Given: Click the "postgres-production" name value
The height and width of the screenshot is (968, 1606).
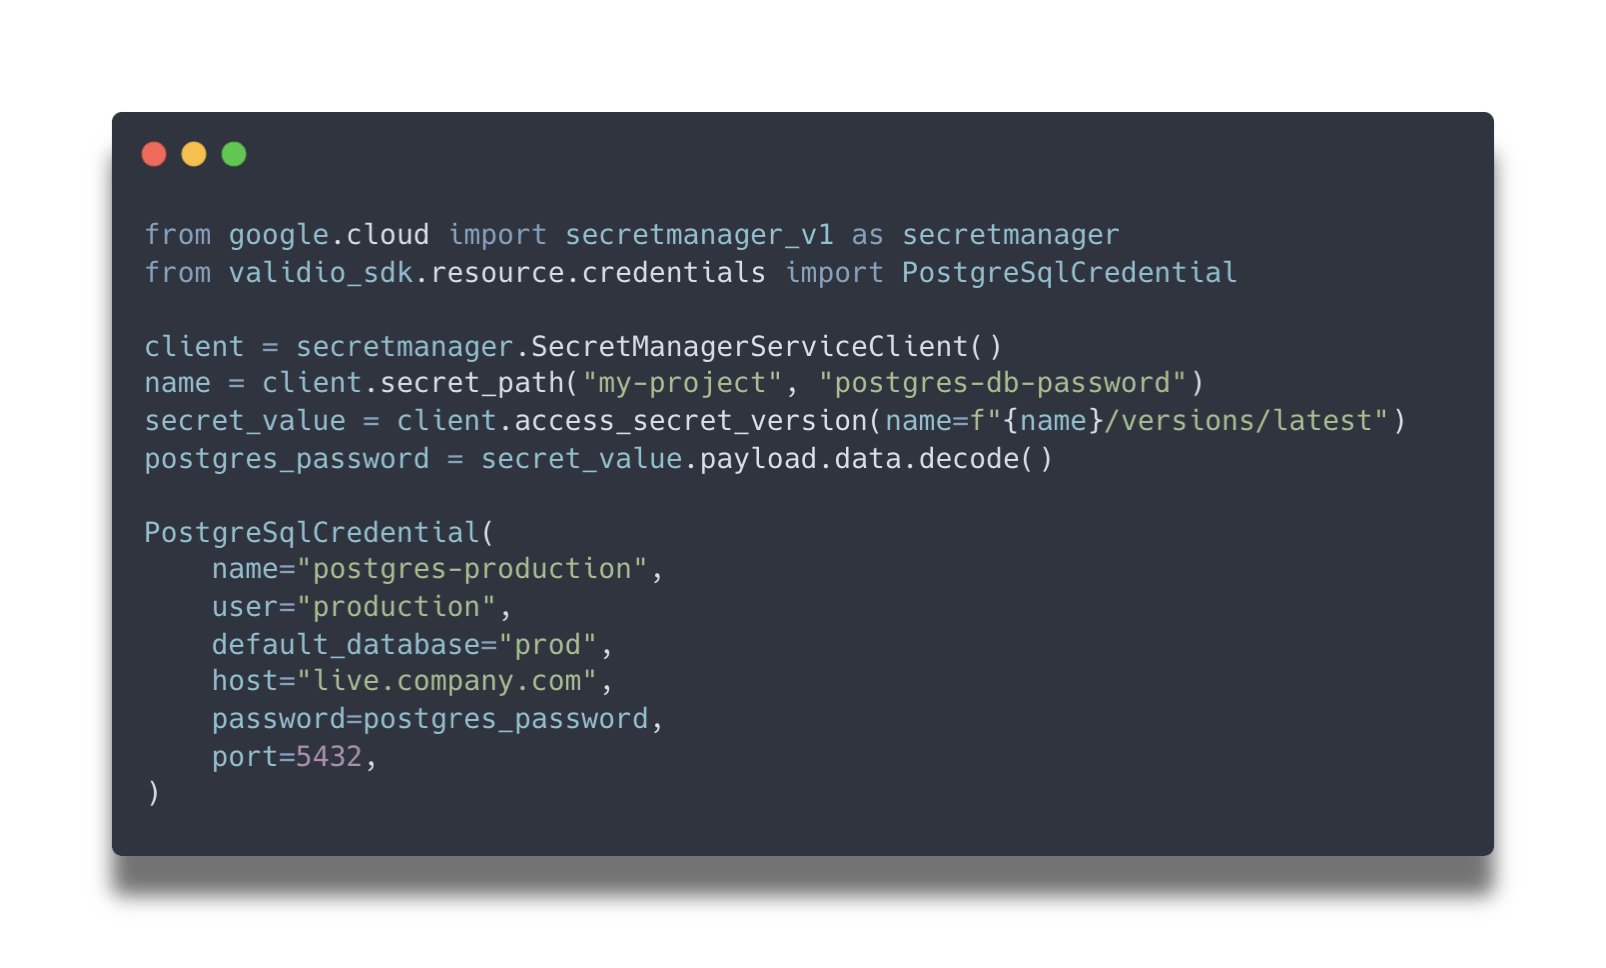Looking at the screenshot, I should click(472, 569).
